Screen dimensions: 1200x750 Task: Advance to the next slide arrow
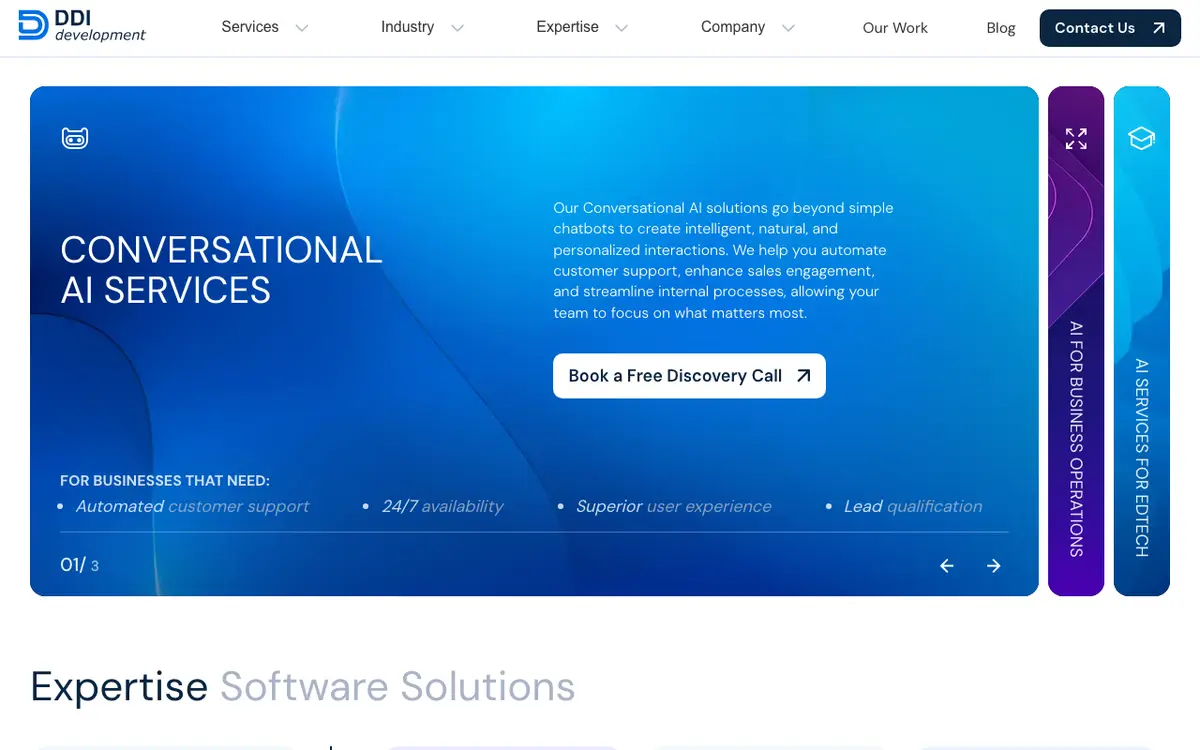(x=994, y=566)
